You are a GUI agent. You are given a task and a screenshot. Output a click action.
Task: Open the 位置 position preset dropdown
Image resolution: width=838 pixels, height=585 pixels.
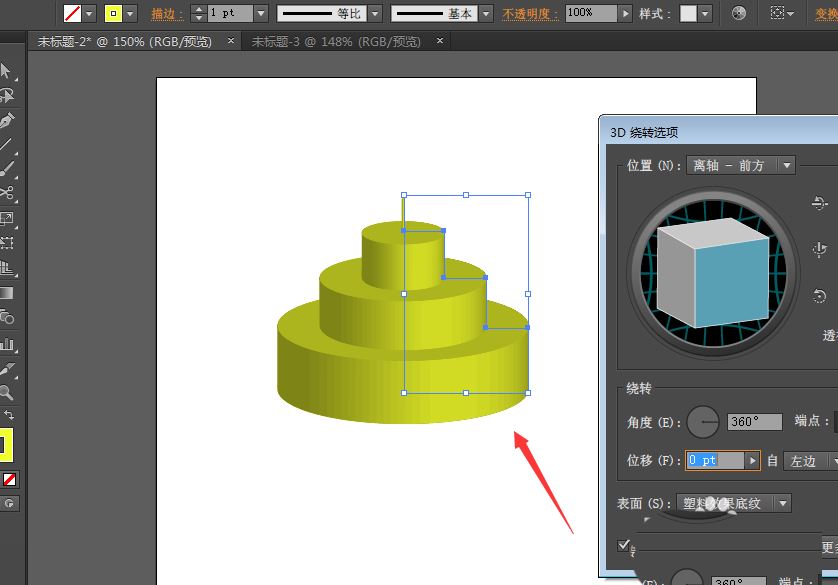pos(741,166)
